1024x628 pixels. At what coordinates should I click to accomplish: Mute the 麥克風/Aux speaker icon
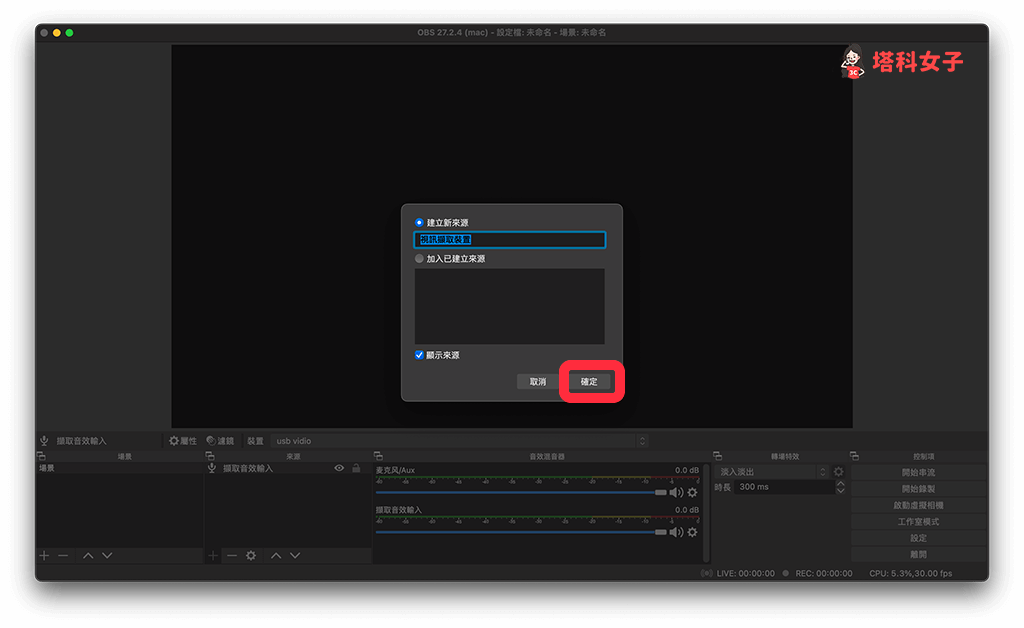tap(676, 492)
